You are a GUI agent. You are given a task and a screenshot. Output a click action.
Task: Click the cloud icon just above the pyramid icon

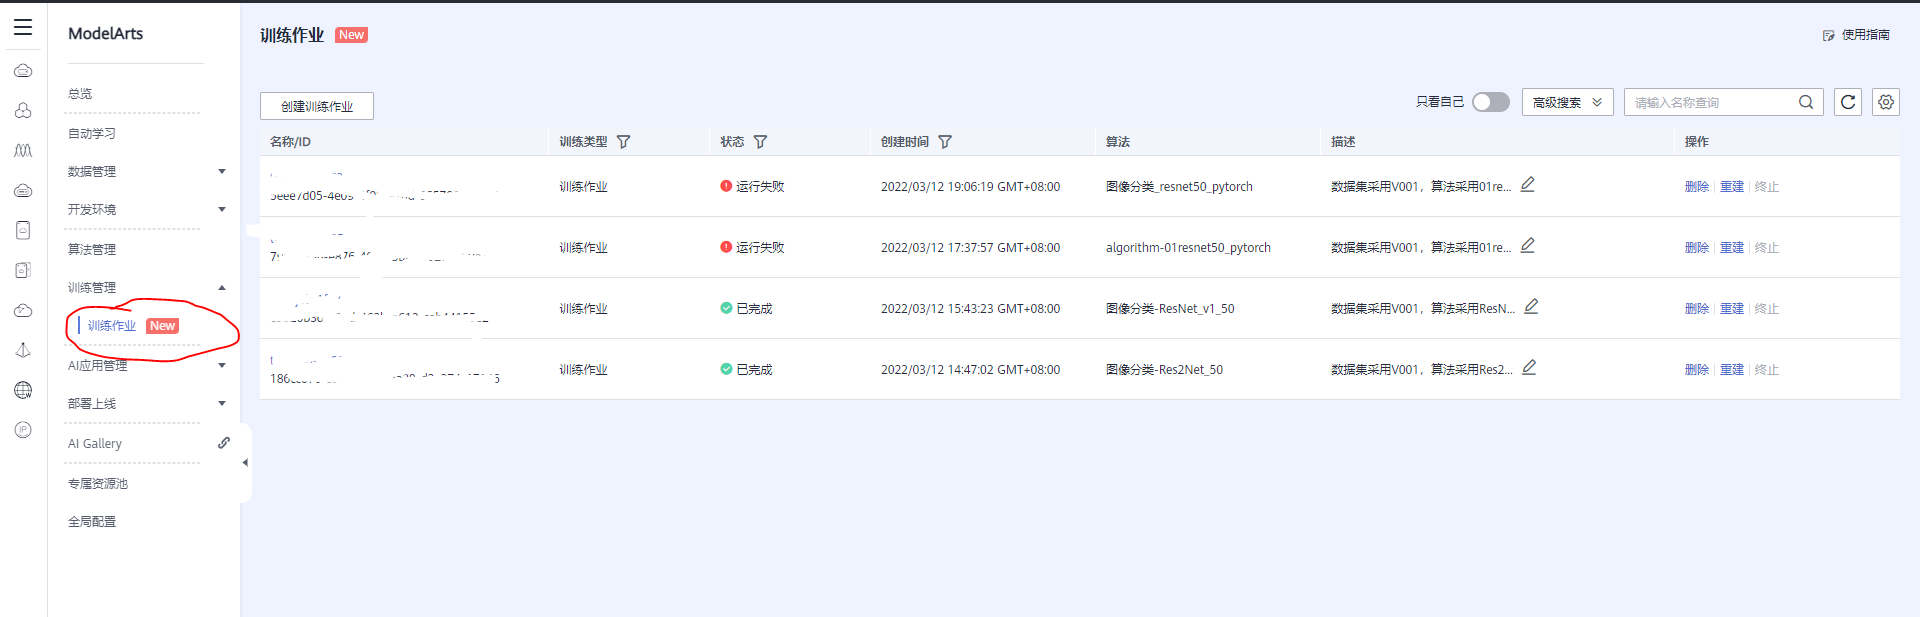[x=23, y=310]
